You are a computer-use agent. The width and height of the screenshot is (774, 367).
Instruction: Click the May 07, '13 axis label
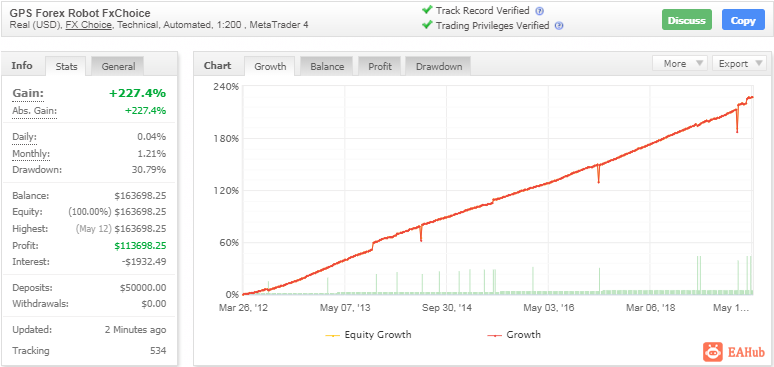345,308
